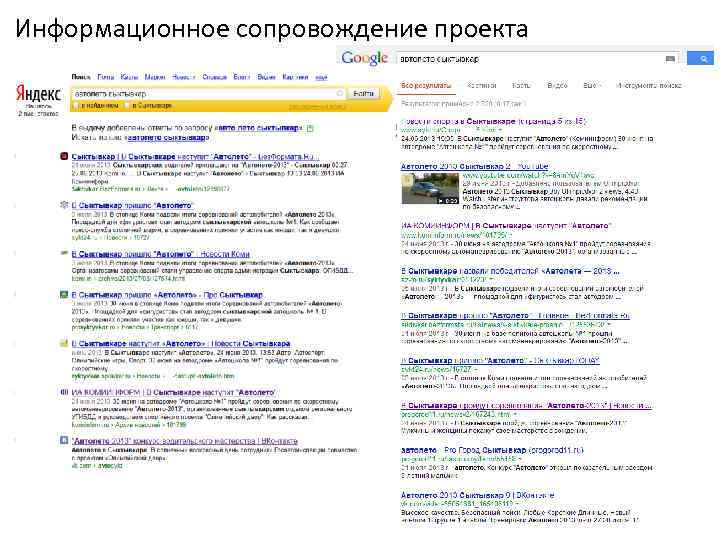Switch to Google "Карты" tab
The image size is (720, 540).
[x=521, y=85]
